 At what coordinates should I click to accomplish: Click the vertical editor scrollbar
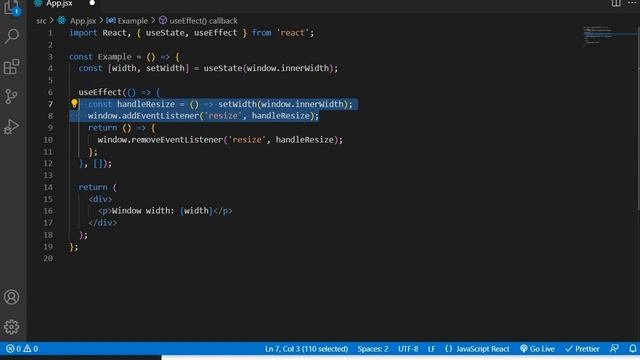click(638, 118)
